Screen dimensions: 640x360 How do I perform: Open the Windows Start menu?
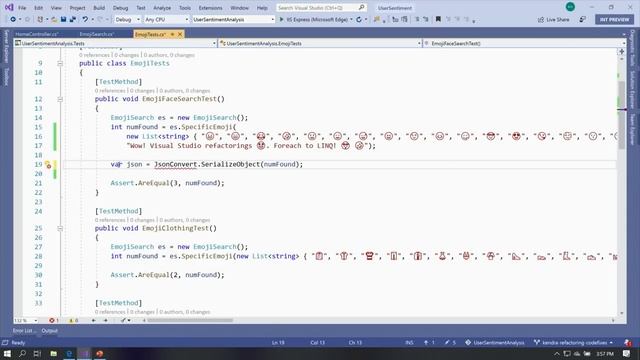pos(7,353)
